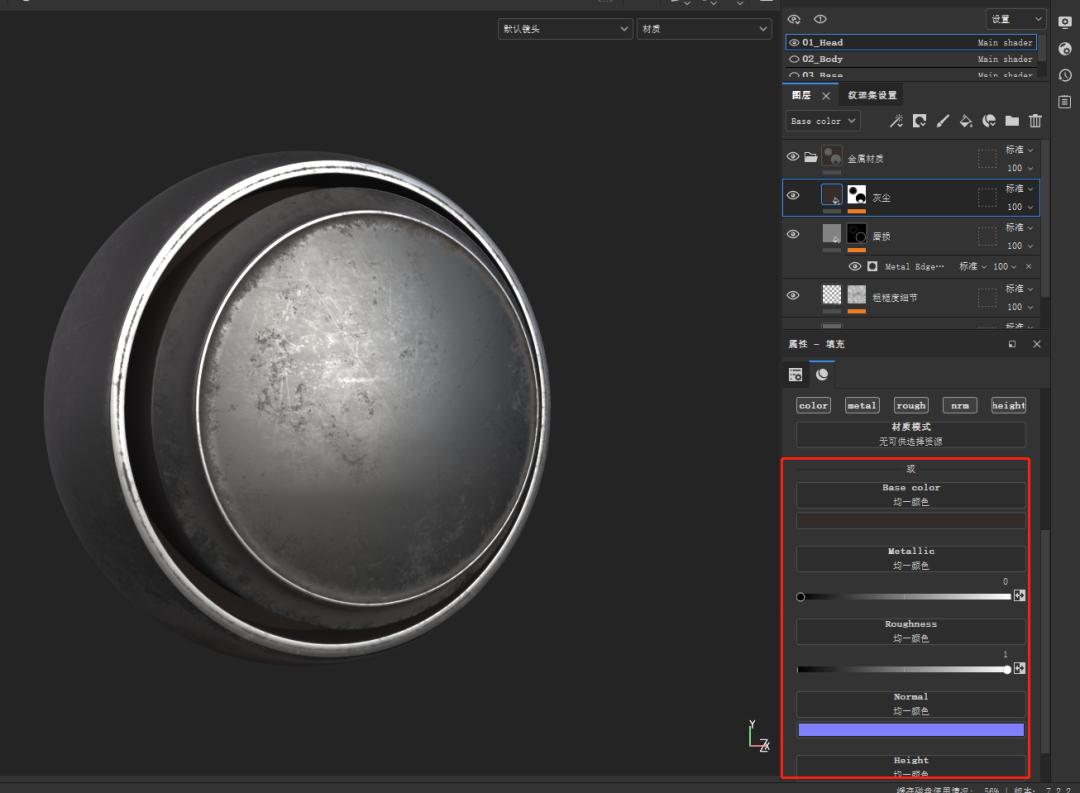This screenshot has width=1080, height=793.
Task: Hide the 灰尘 layer
Action: tap(793, 196)
